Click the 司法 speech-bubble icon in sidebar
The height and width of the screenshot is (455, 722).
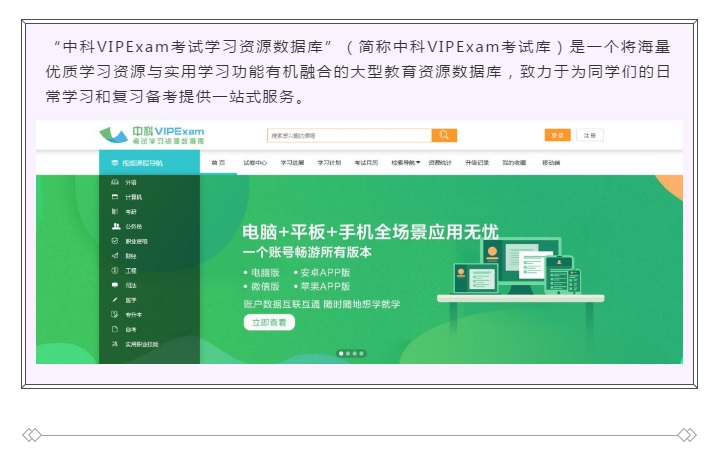pos(115,285)
